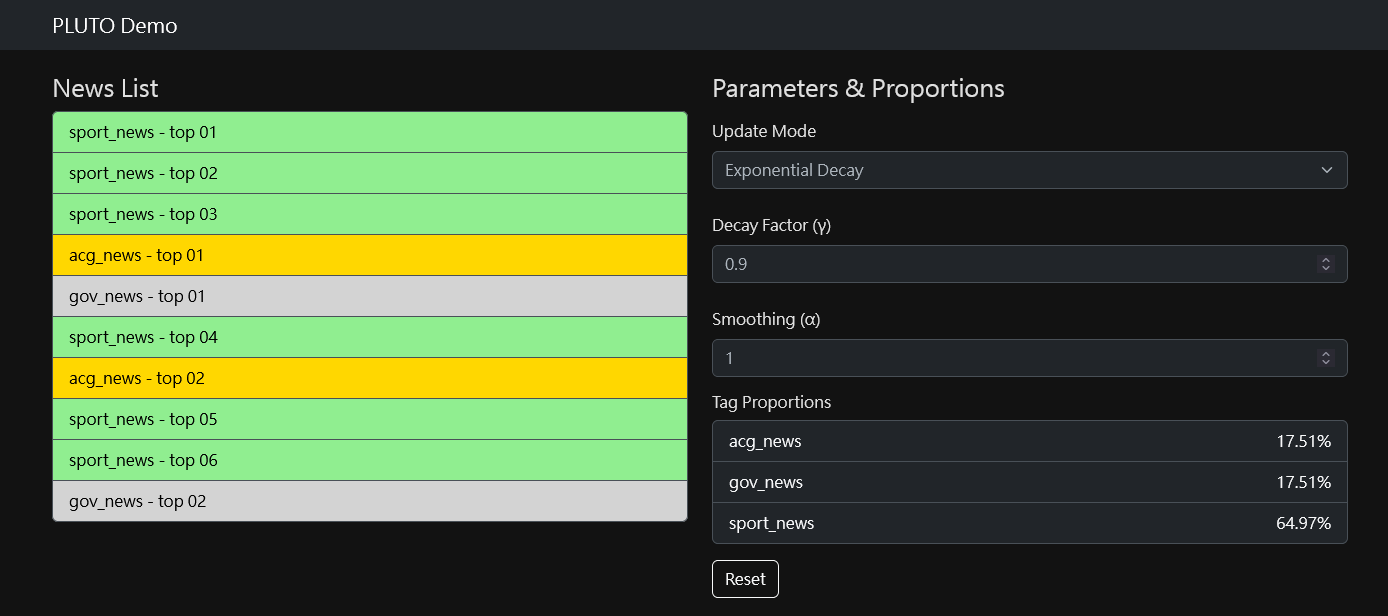Select gov_news - top 02 item
The image size is (1388, 616).
[369, 501]
